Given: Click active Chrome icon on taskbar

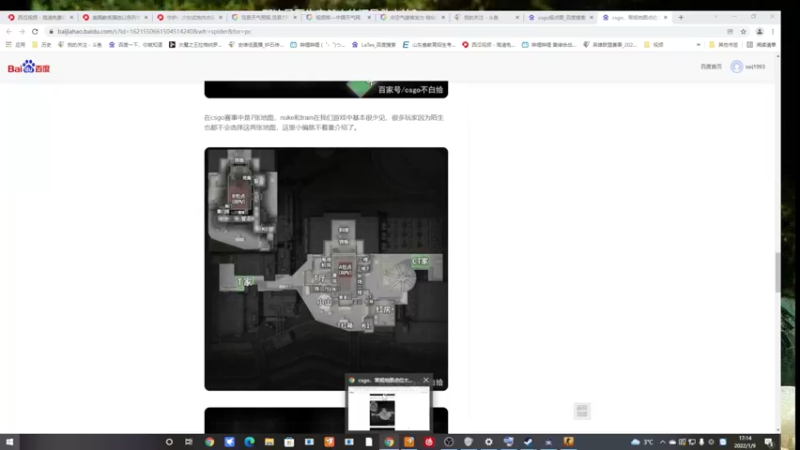Looking at the screenshot, I should 389,442.
